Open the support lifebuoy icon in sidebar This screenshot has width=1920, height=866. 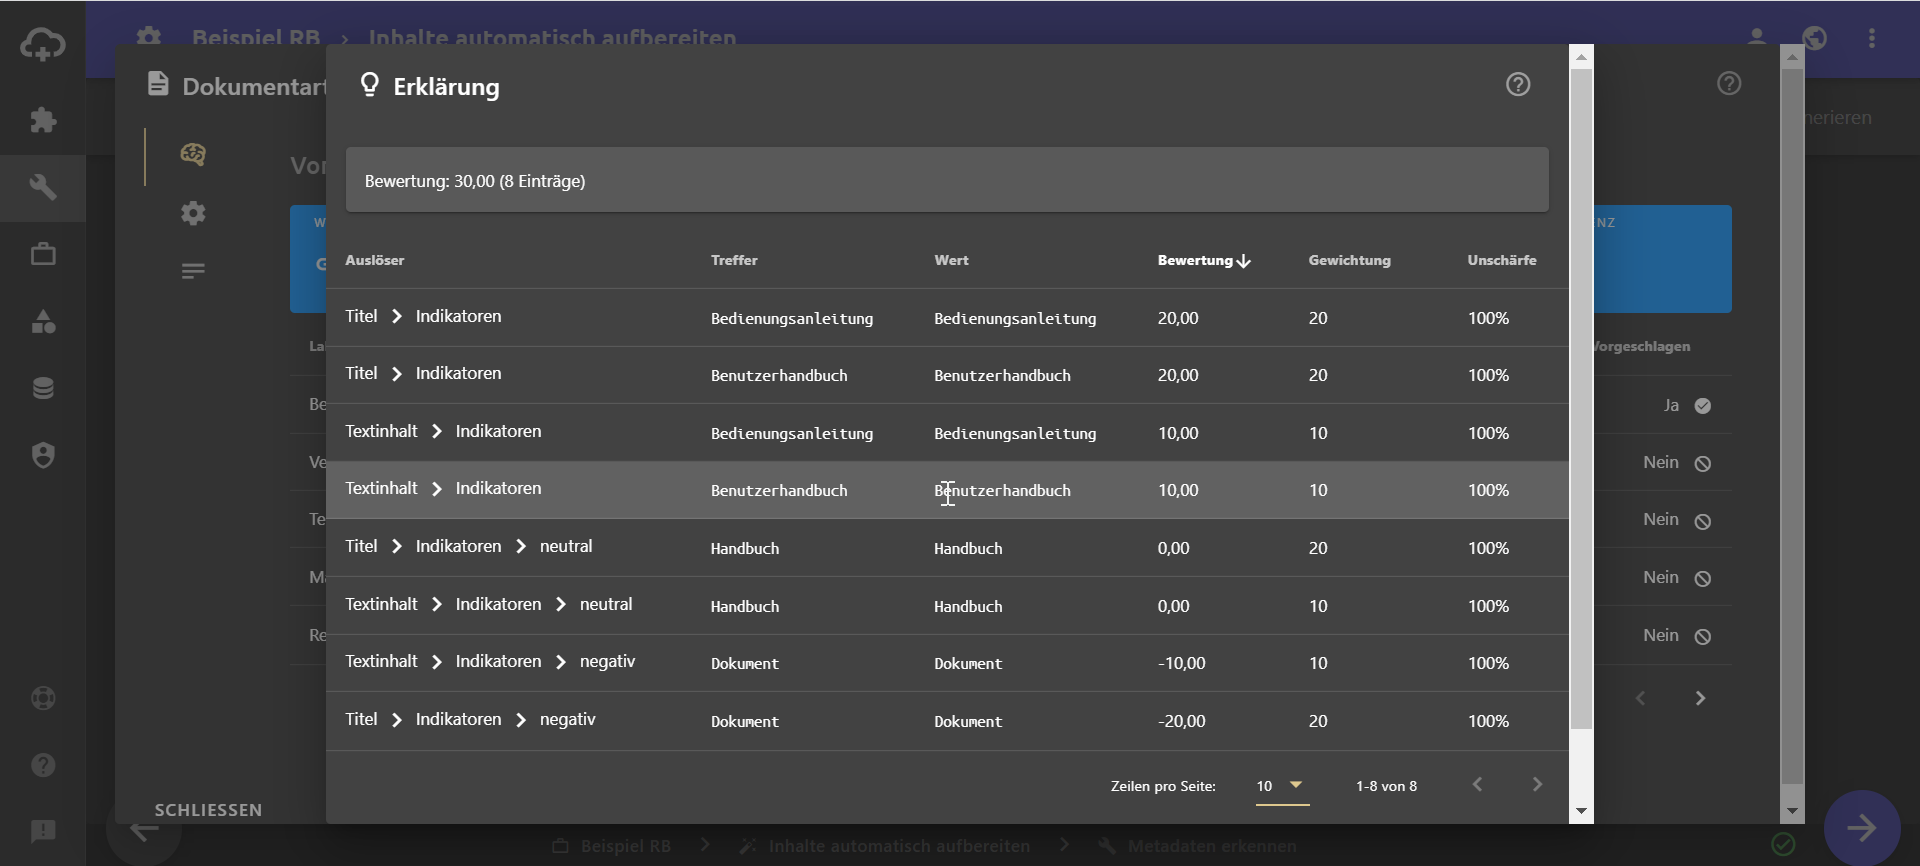(x=43, y=698)
